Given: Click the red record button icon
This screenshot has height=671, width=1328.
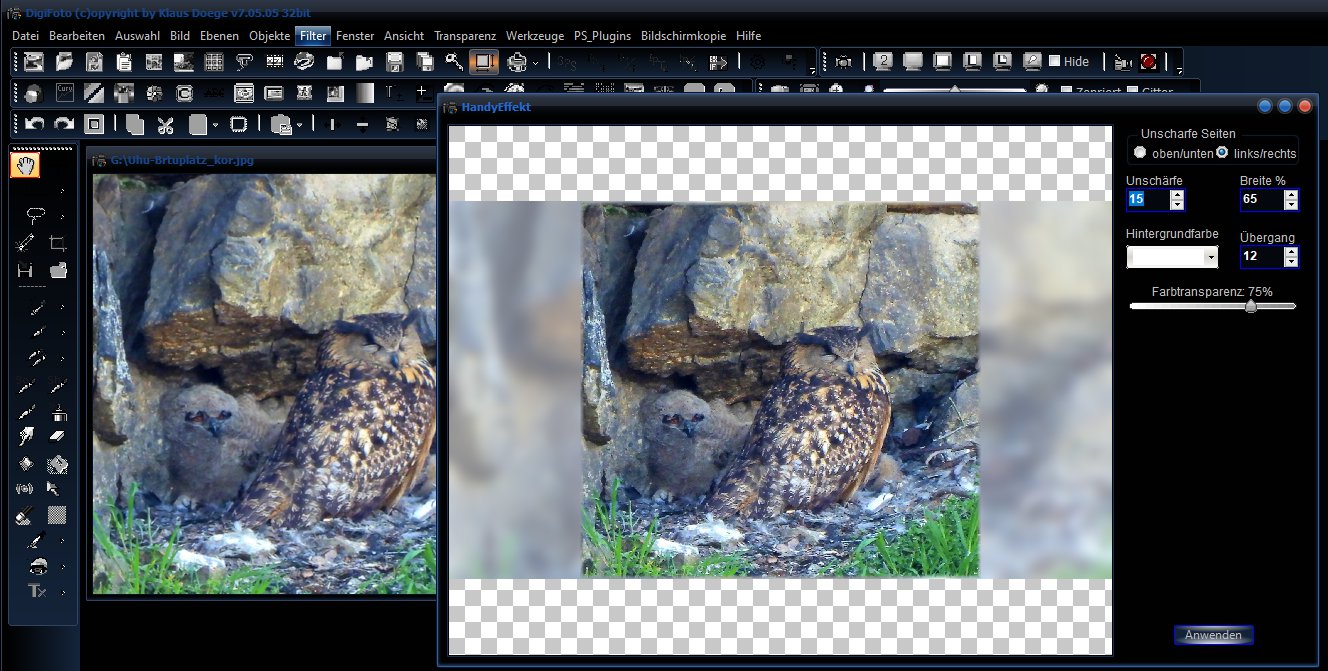Looking at the screenshot, I should [x=1148, y=62].
